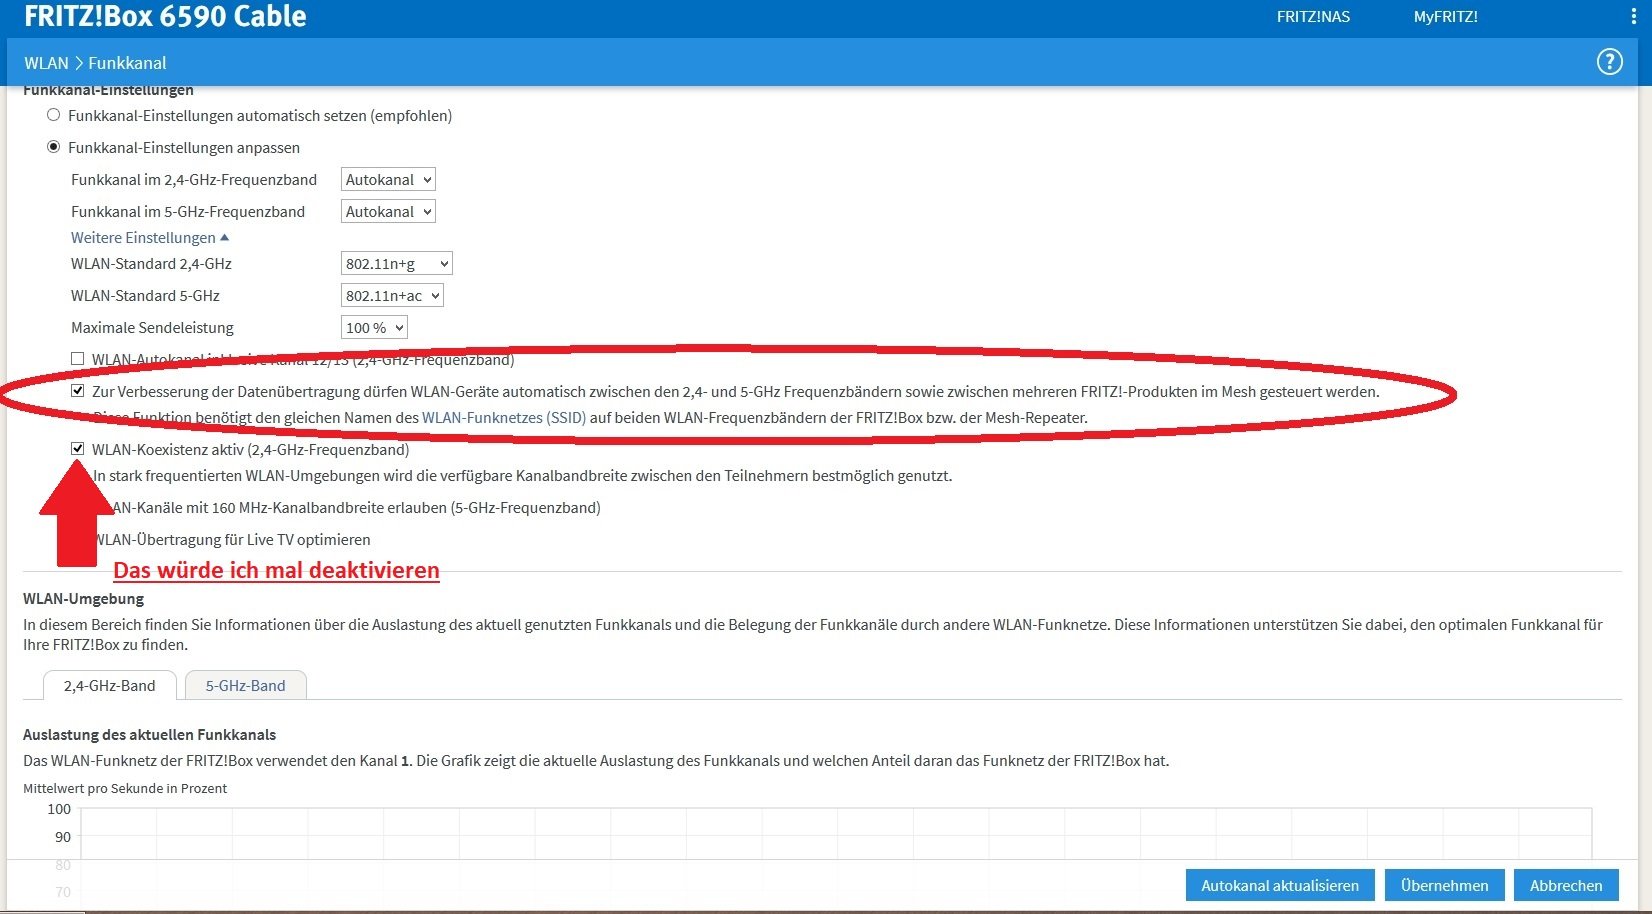Click Autokanal aktualisieren button
The image size is (1652, 914).
(1280, 886)
